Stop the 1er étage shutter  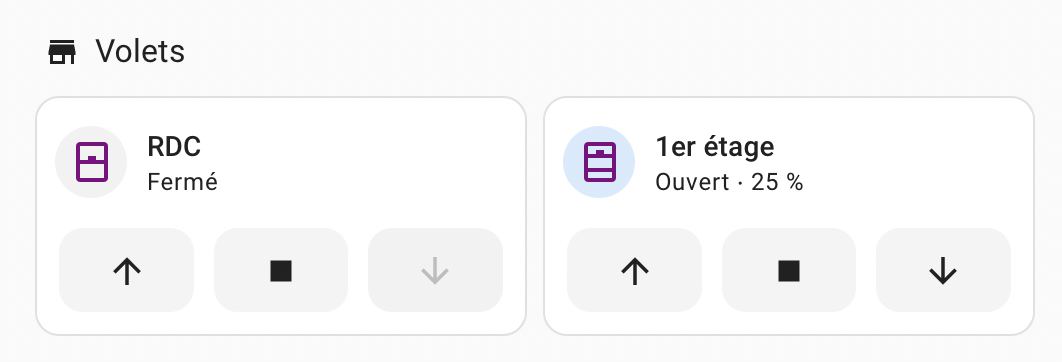pos(789,270)
